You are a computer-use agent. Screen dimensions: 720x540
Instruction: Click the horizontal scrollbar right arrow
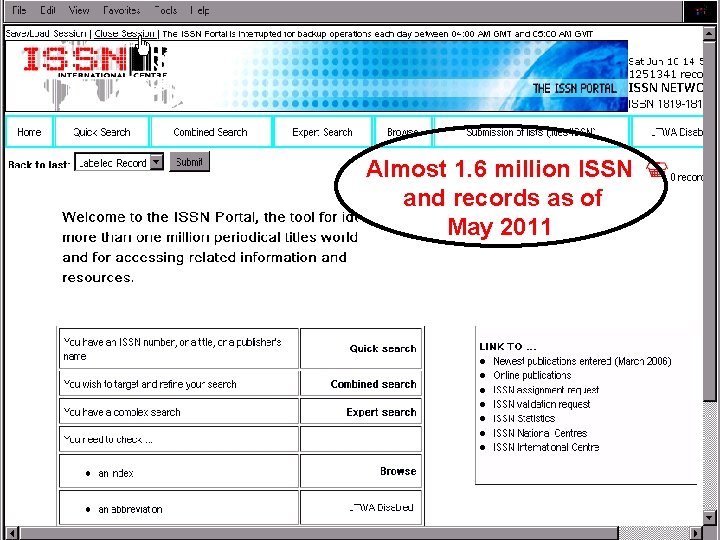point(696,533)
